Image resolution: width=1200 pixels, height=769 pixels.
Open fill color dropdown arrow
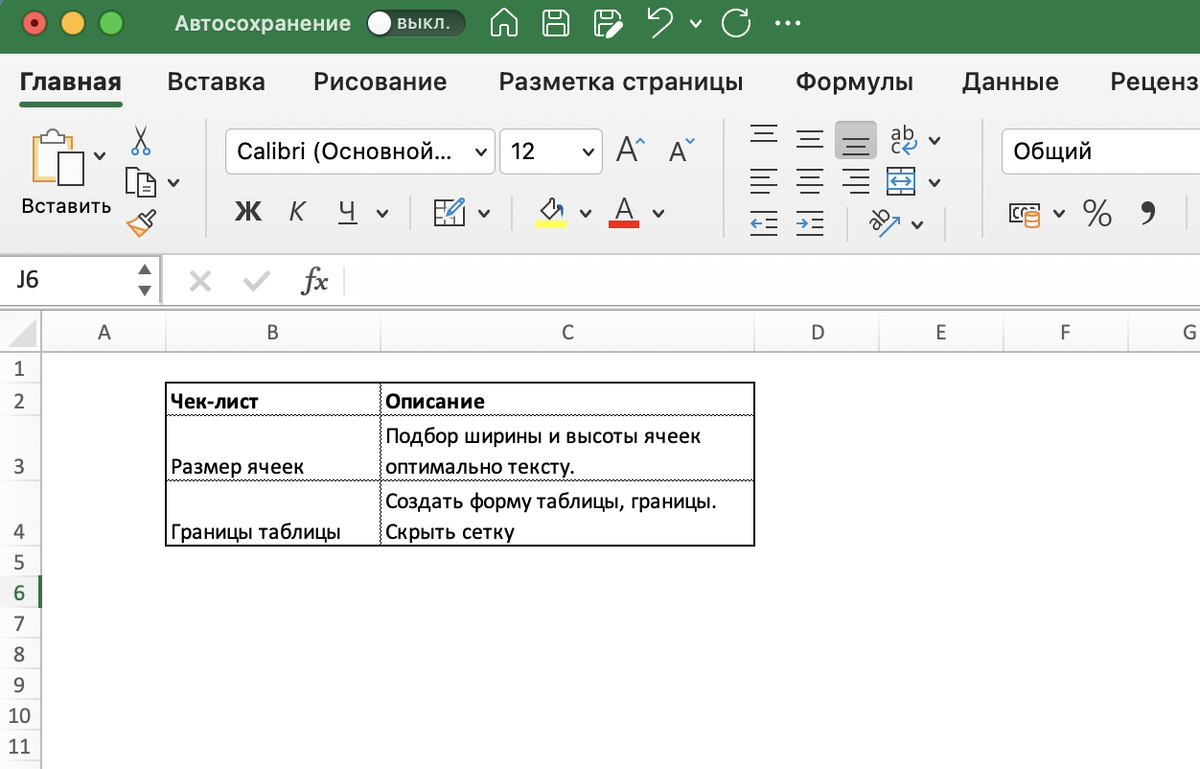(586, 213)
